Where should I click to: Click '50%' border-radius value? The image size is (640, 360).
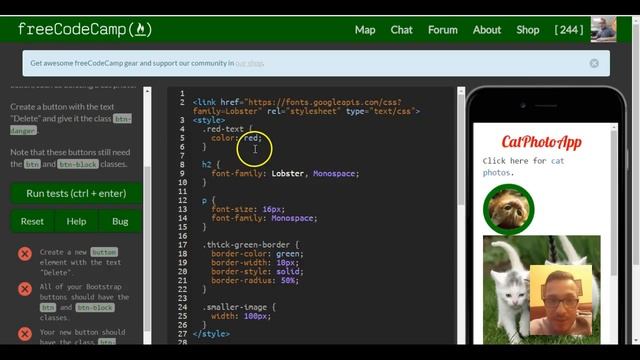click(x=287, y=280)
